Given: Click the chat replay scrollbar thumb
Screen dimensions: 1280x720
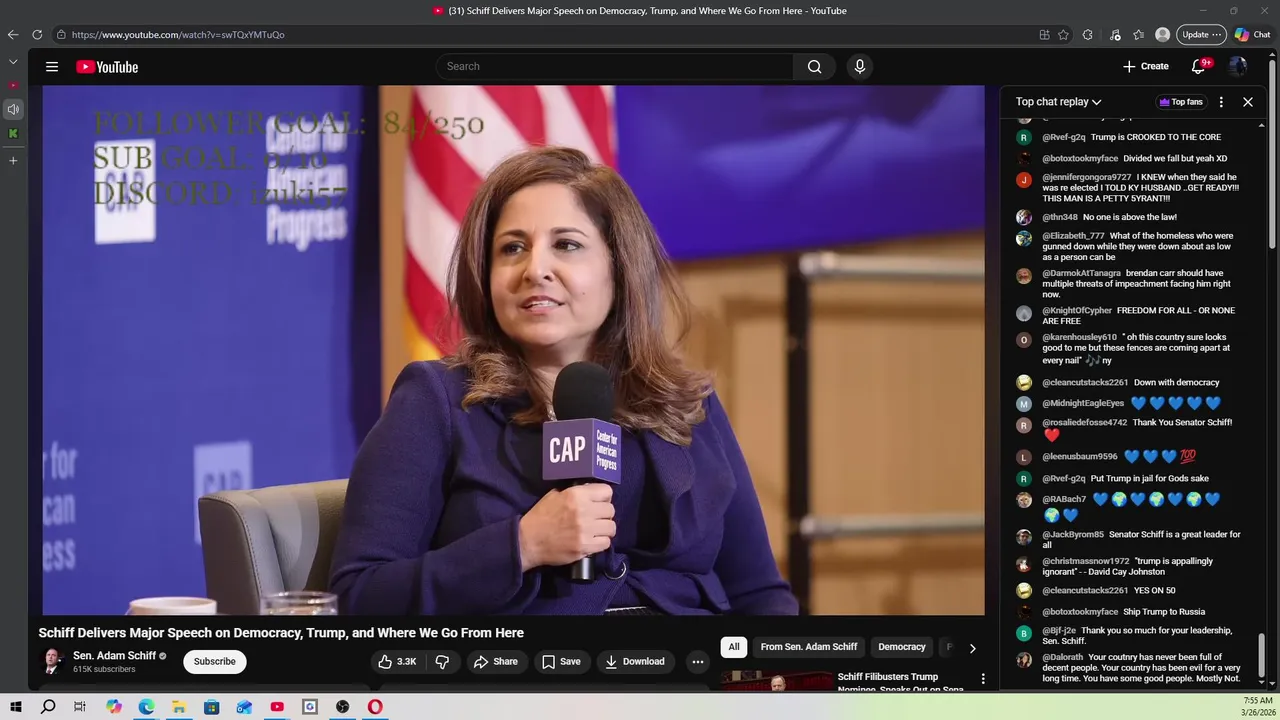Looking at the screenshot, I should pyautogui.click(x=1261, y=657).
